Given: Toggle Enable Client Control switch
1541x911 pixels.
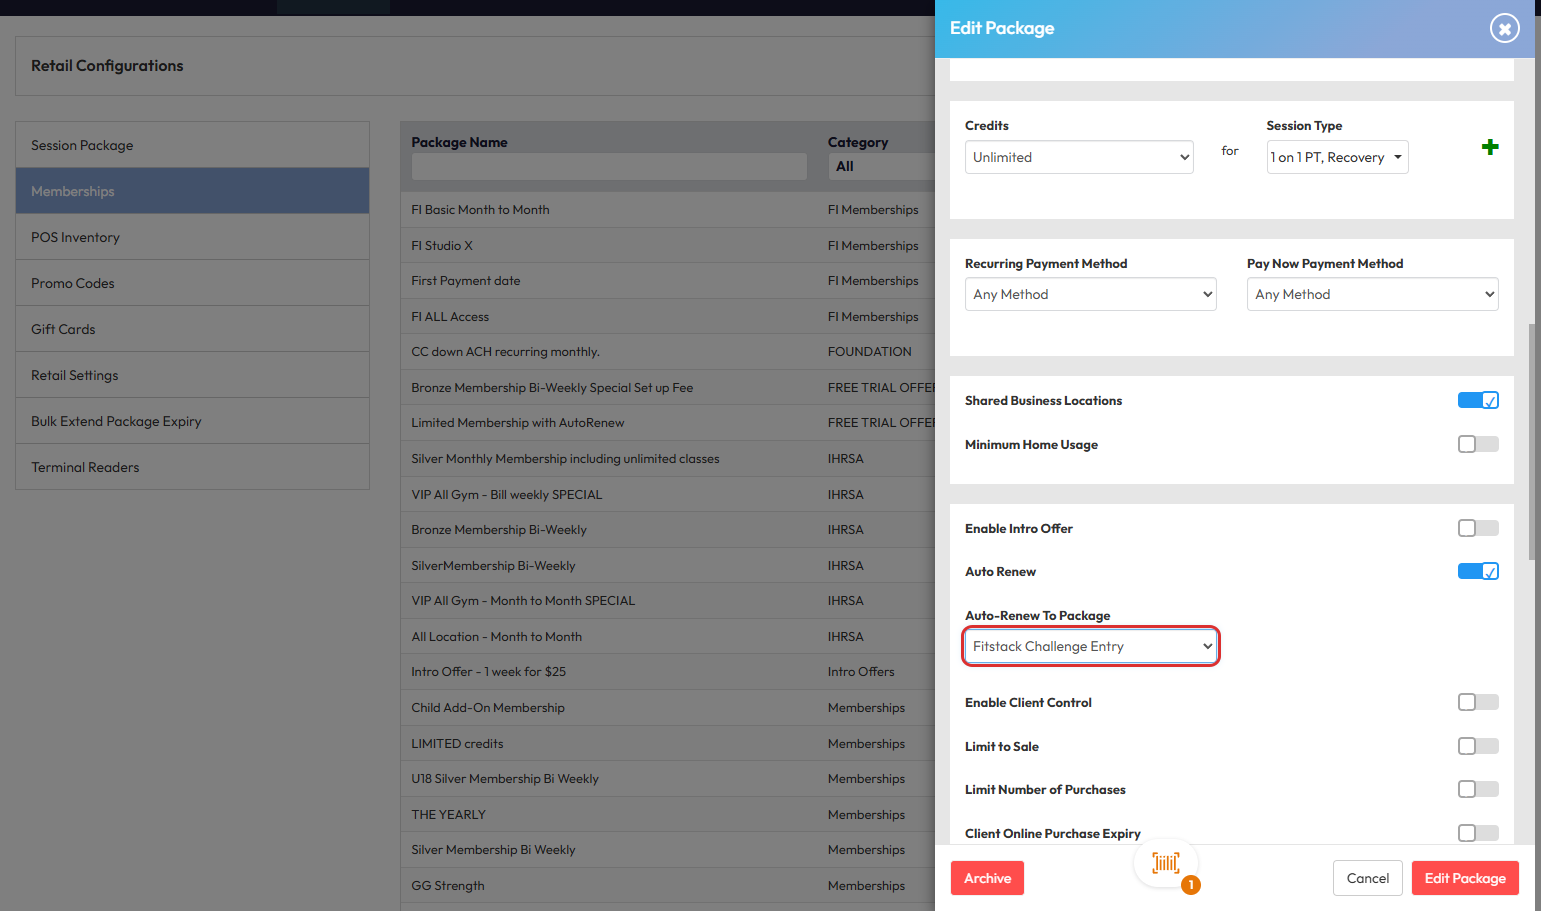Looking at the screenshot, I should 1477,702.
